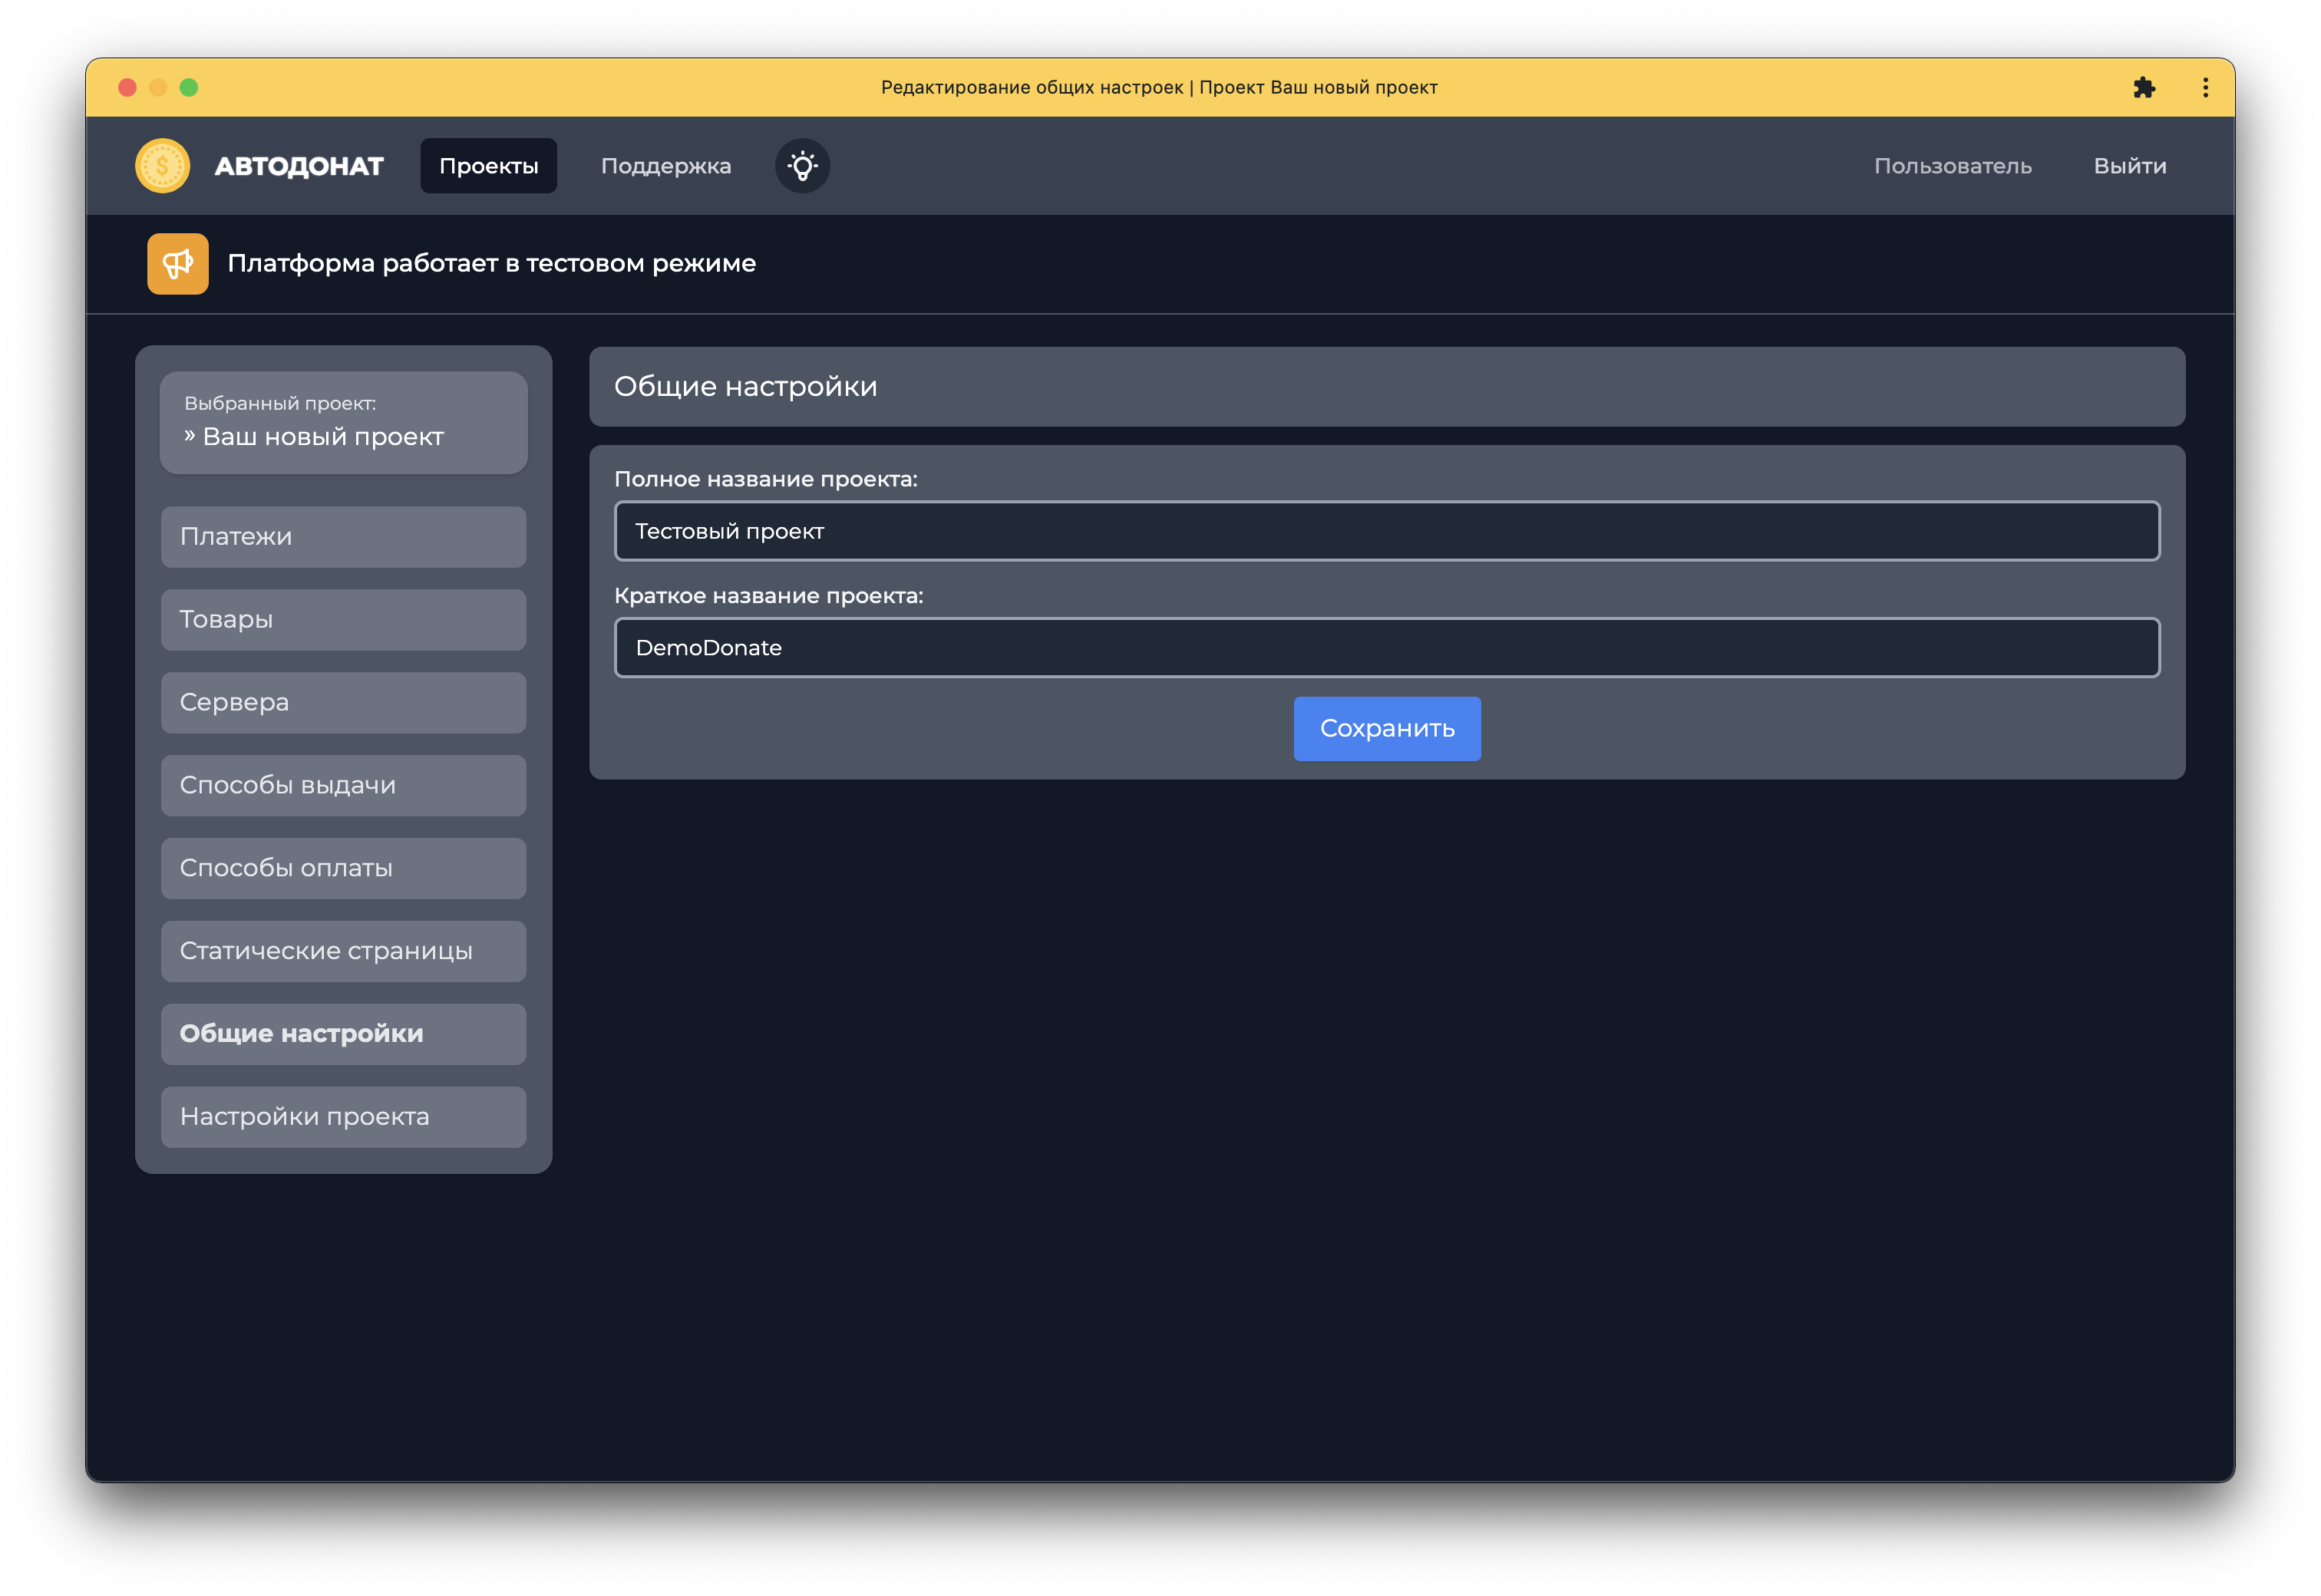Open Настройки проекта in the sidebar

(343, 1117)
